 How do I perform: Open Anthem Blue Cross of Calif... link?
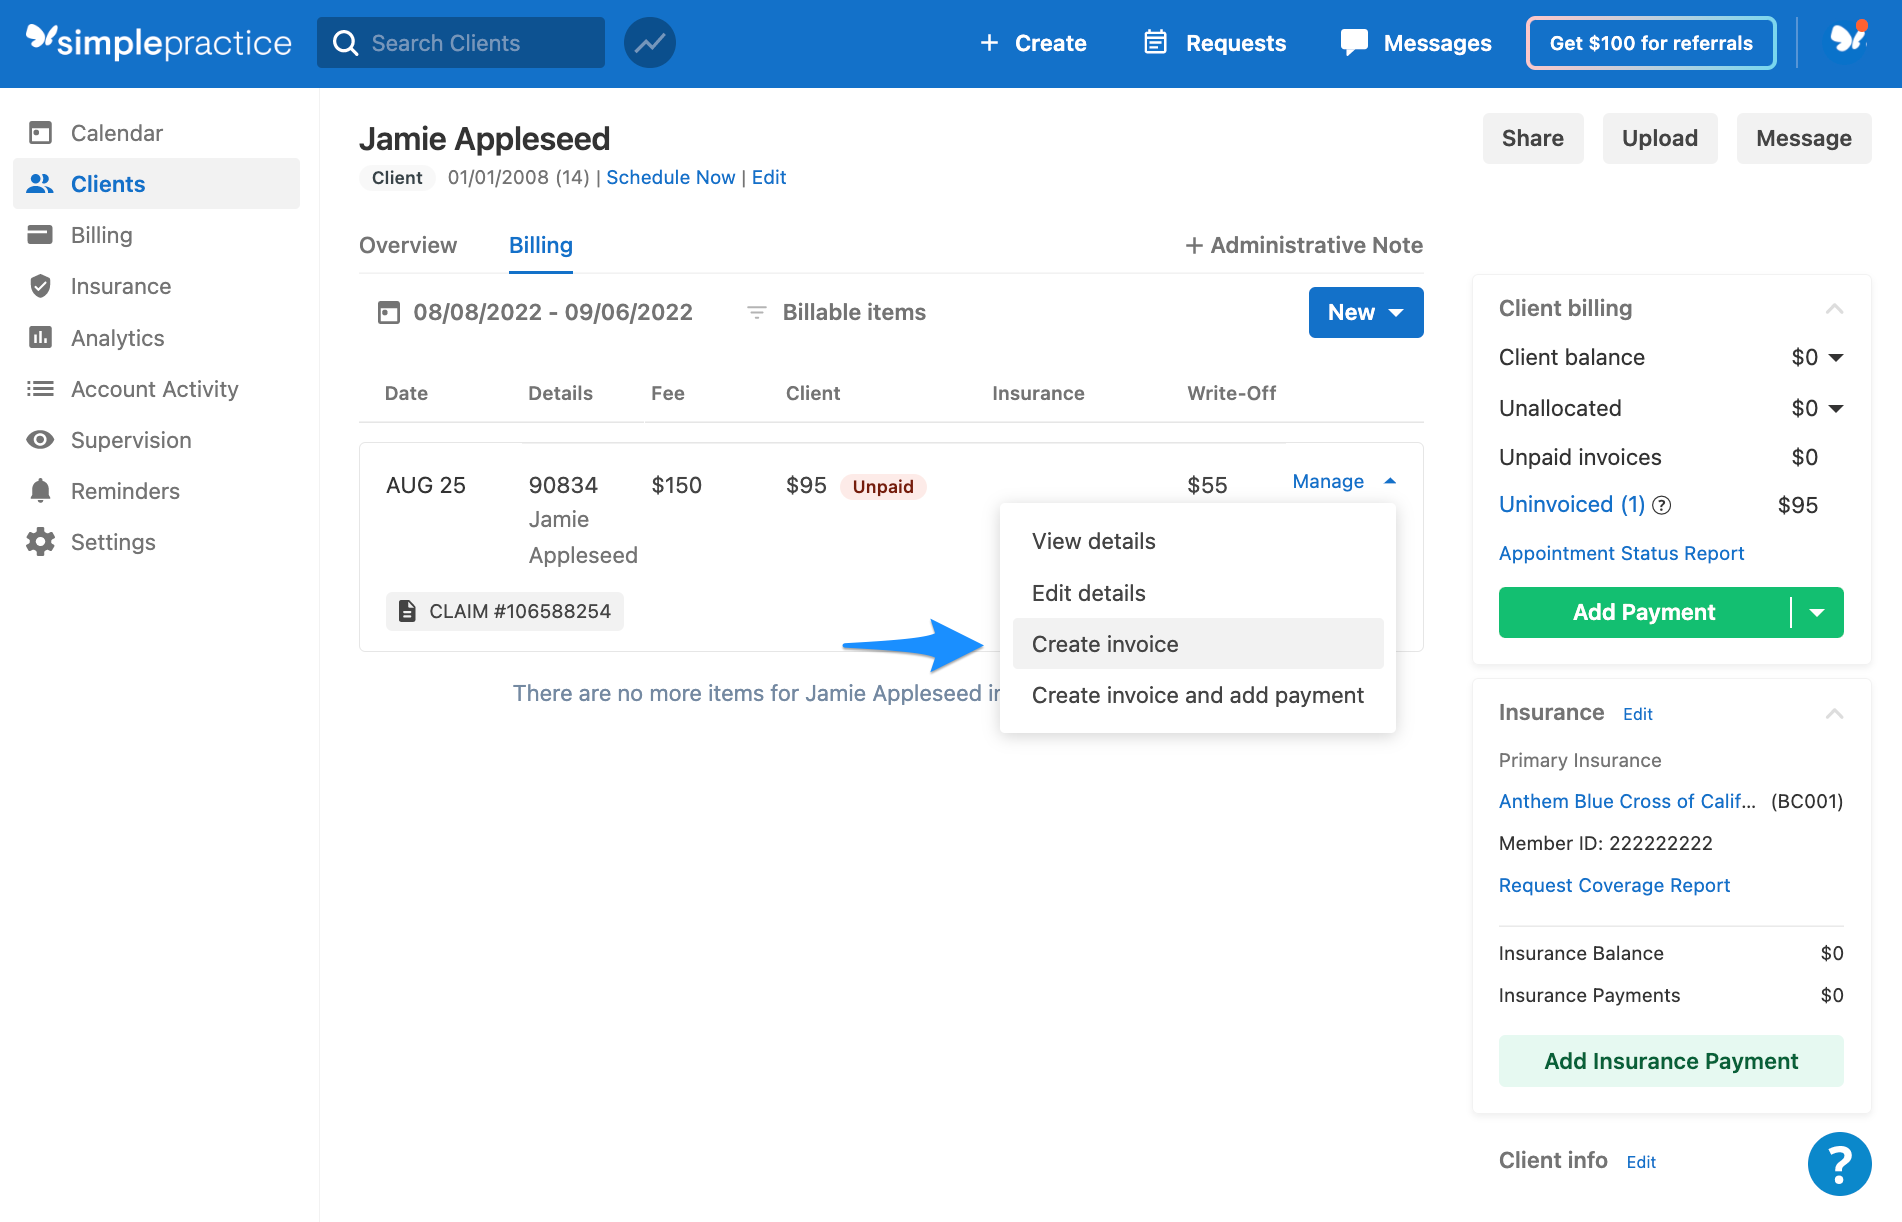tap(1627, 801)
